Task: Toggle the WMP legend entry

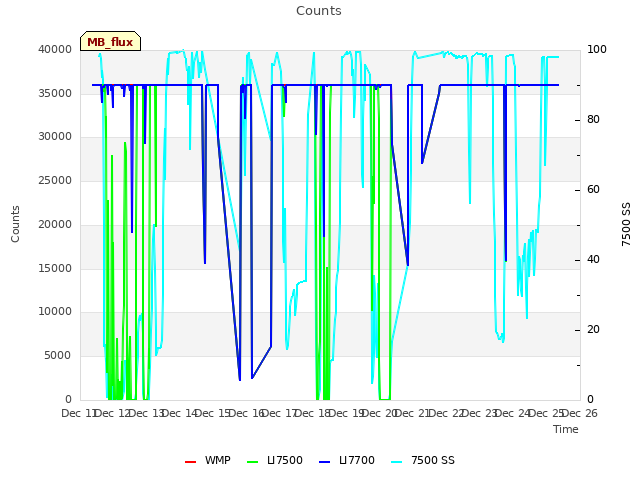Action: [207, 460]
